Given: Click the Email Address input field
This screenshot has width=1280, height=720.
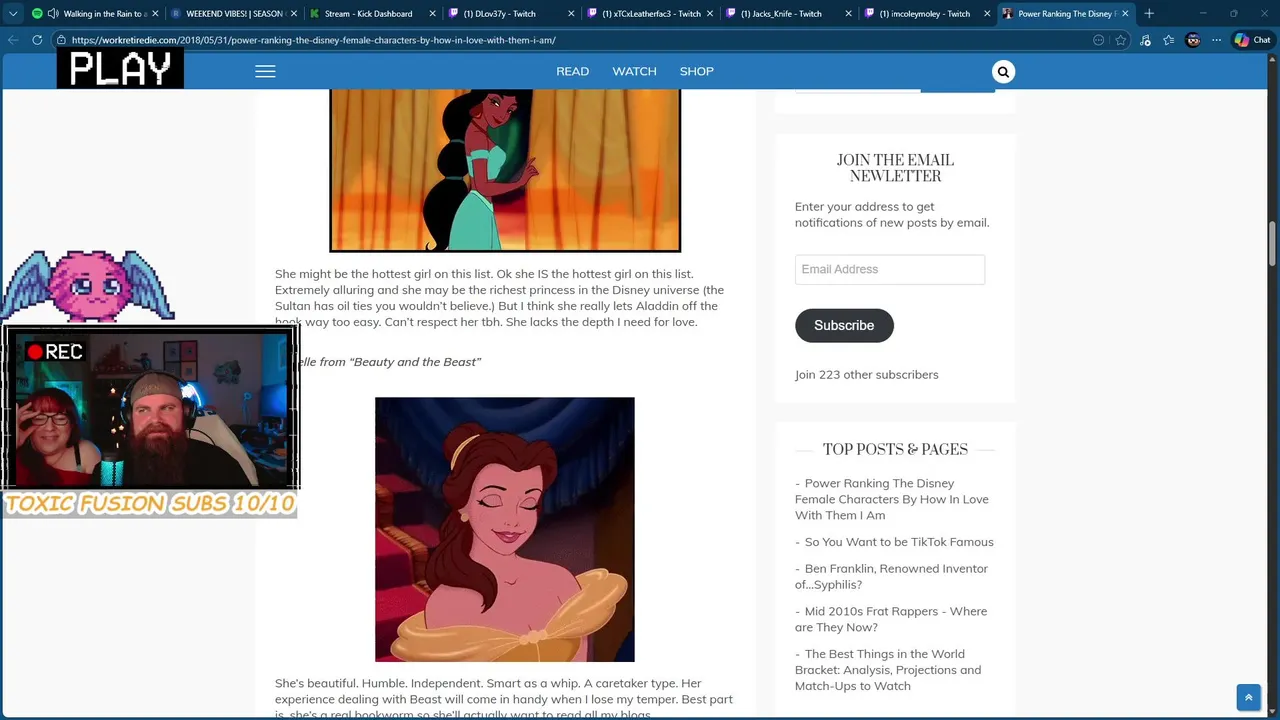Looking at the screenshot, I should tap(890, 269).
